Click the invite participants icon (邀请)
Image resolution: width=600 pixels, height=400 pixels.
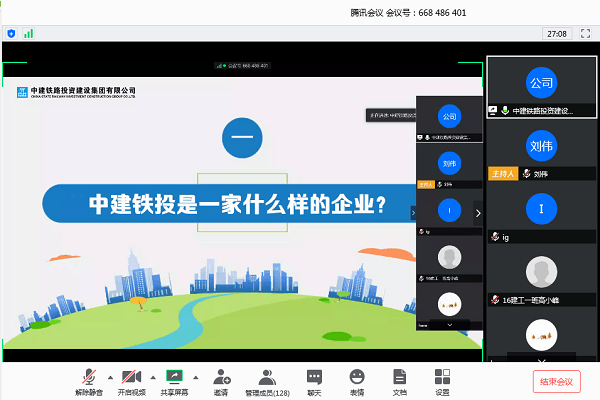click(x=222, y=377)
